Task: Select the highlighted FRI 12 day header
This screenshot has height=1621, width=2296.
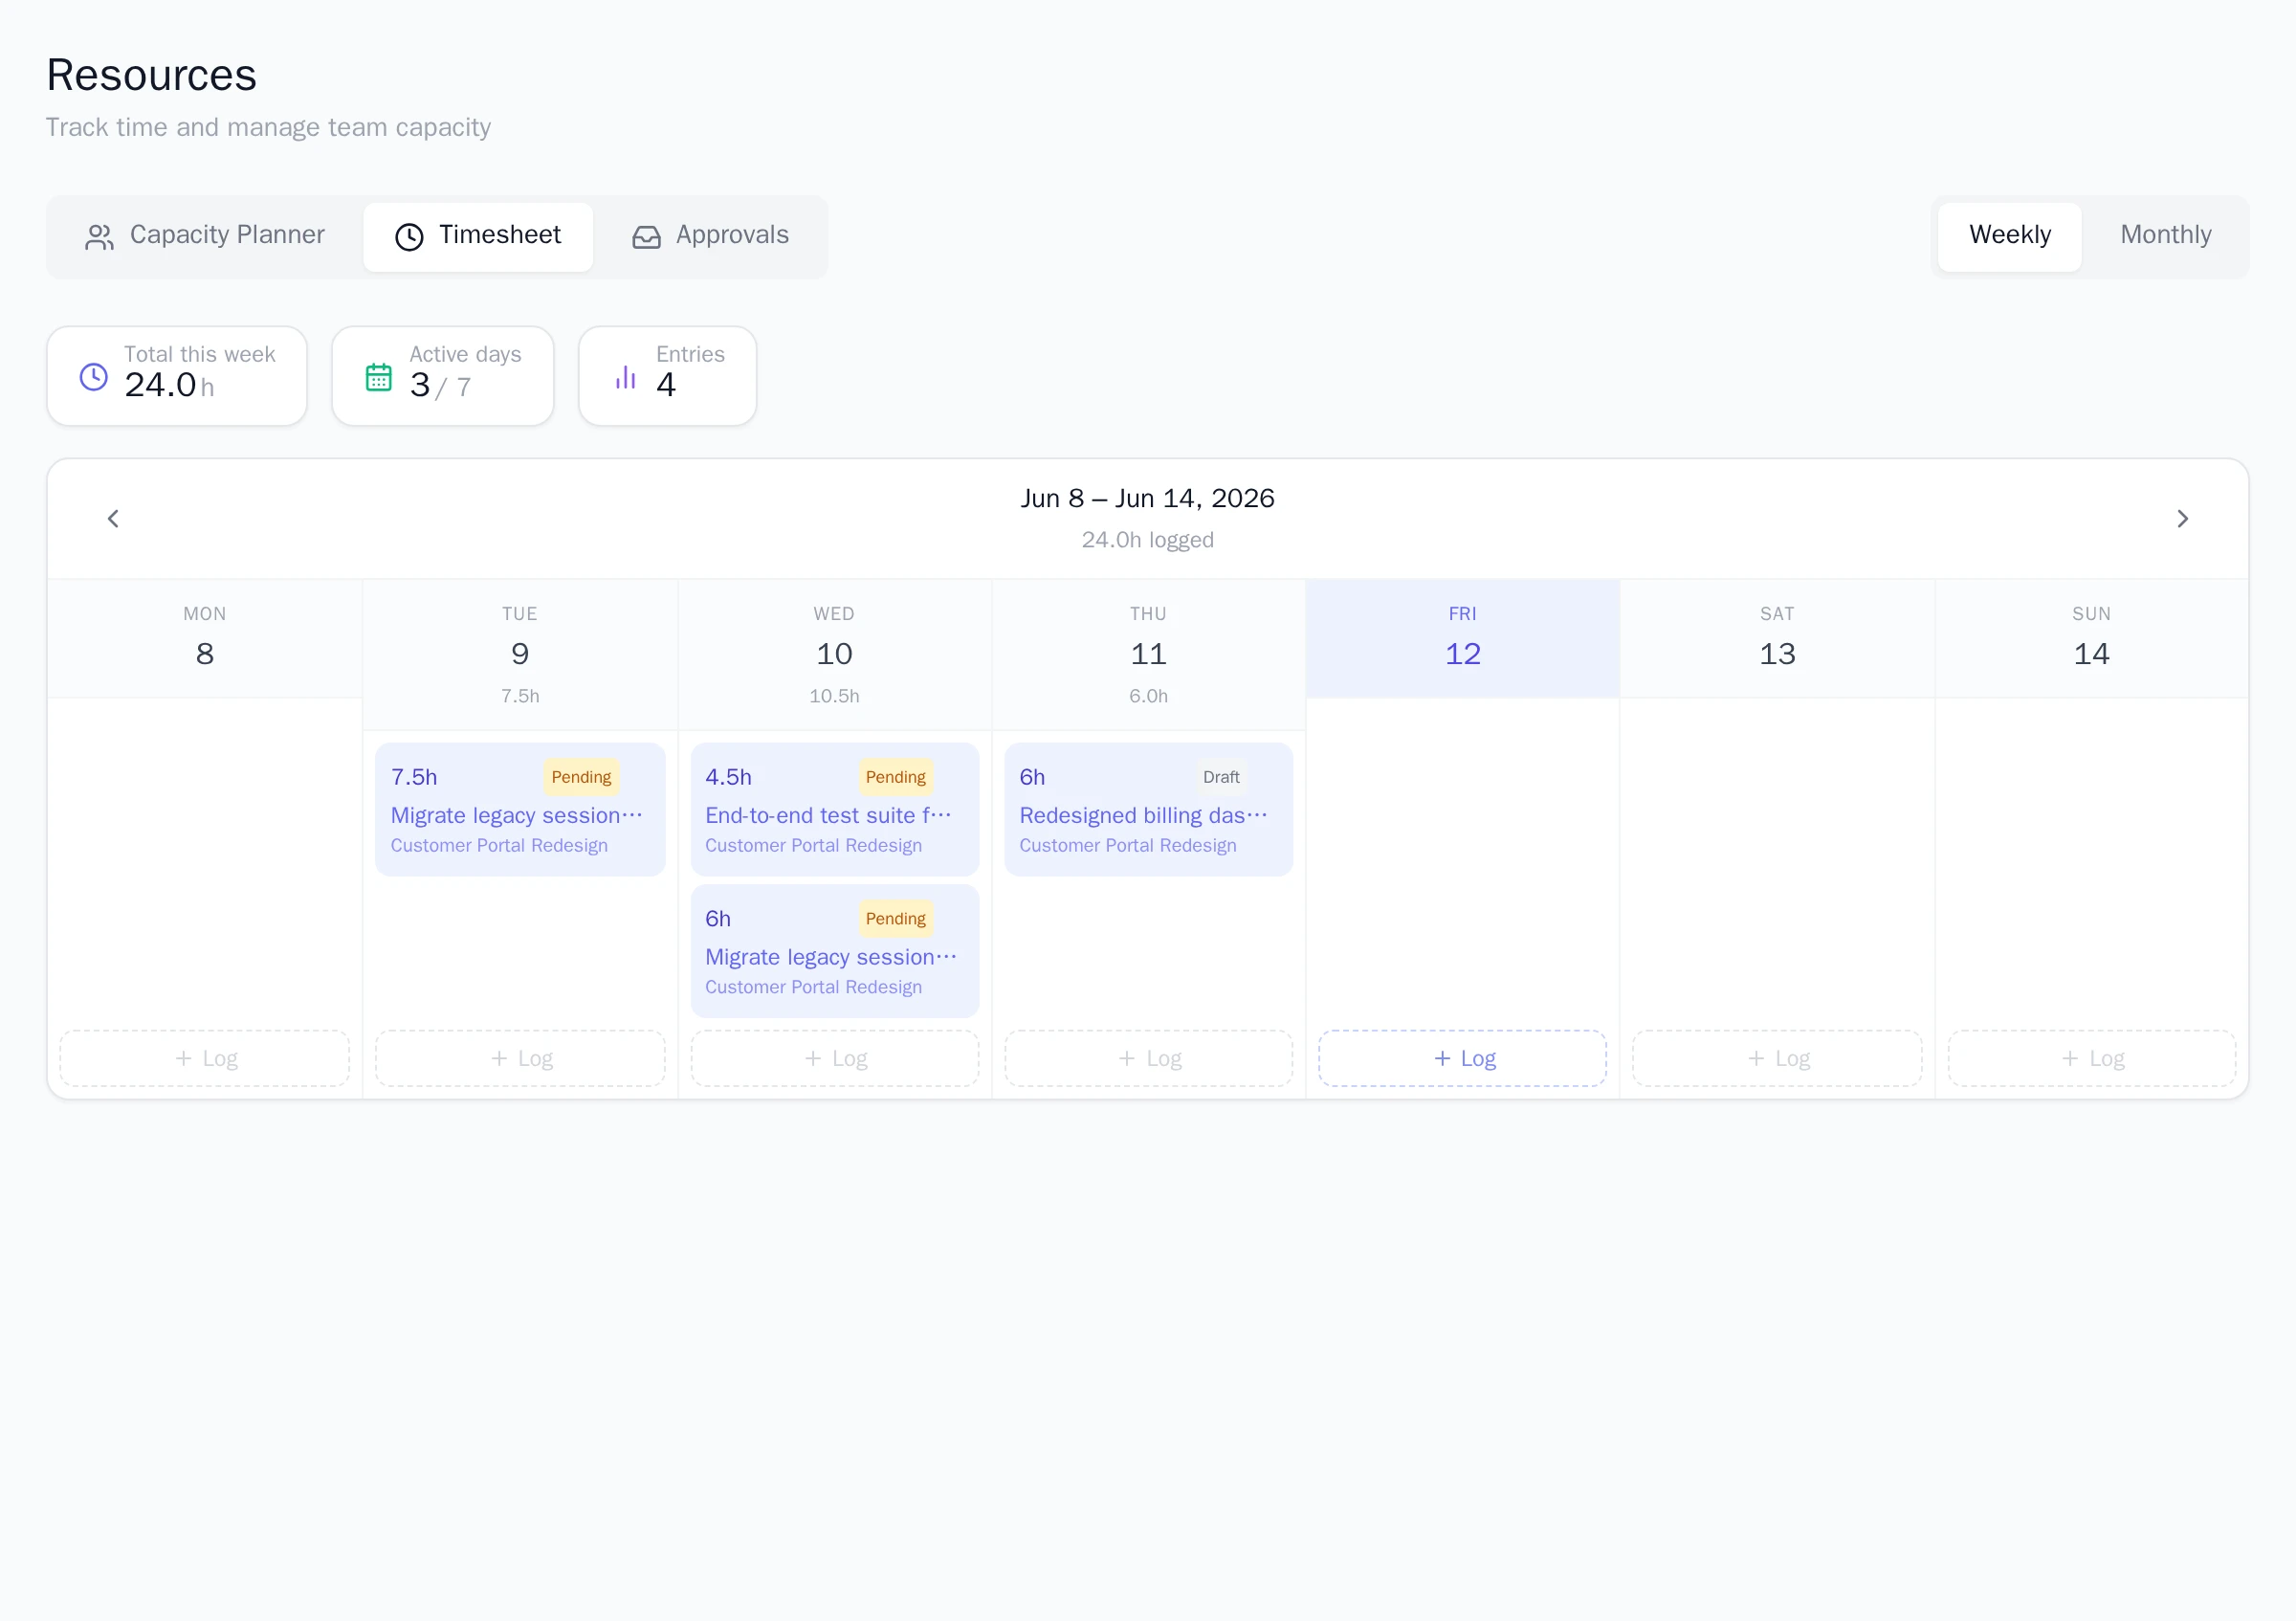Action: 1463,638
